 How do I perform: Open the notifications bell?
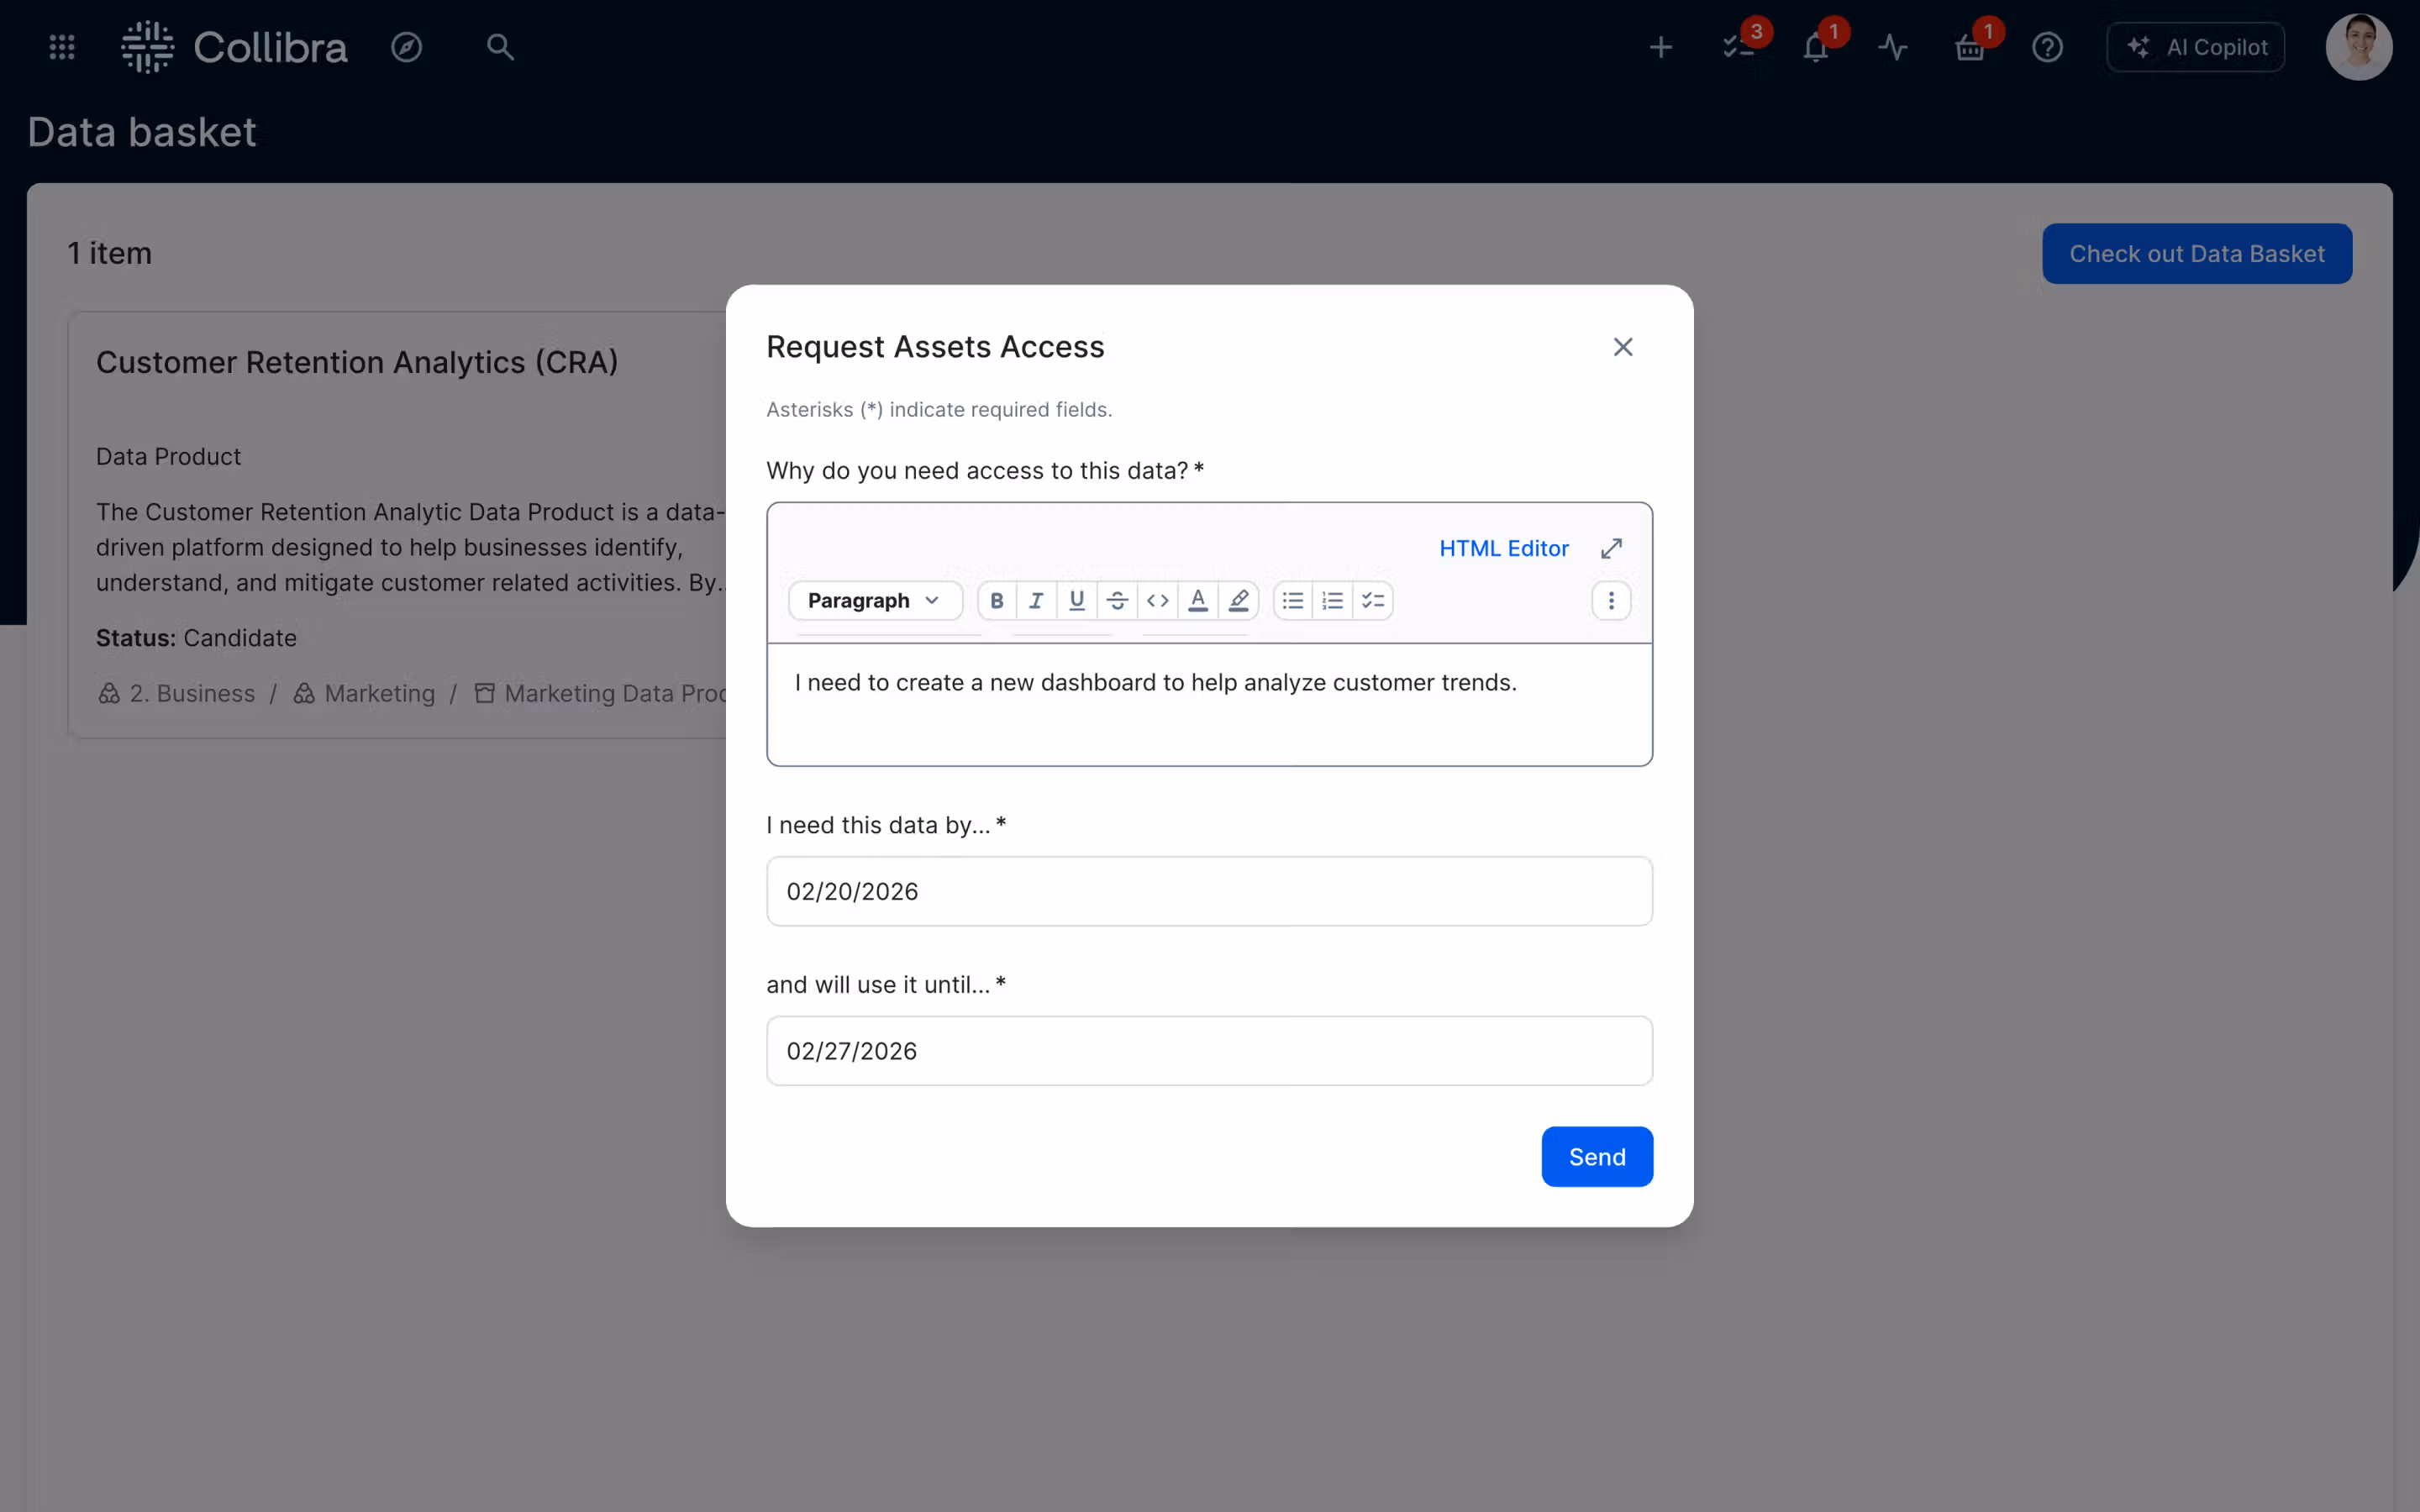pos(1816,47)
